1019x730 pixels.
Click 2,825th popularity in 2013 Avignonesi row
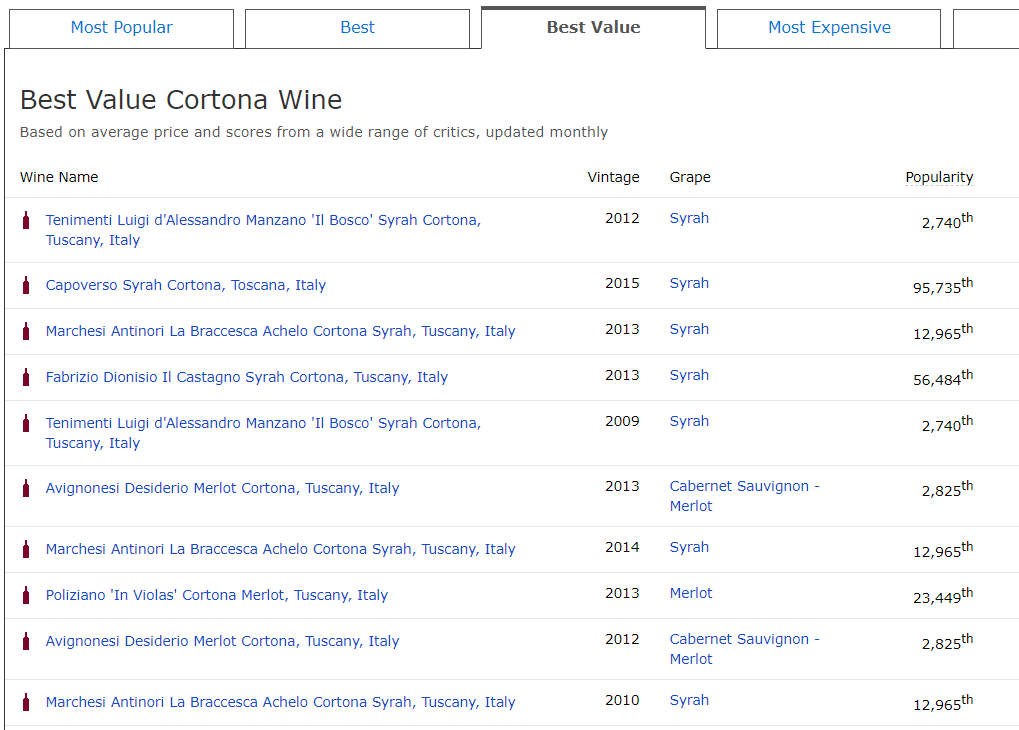click(948, 488)
